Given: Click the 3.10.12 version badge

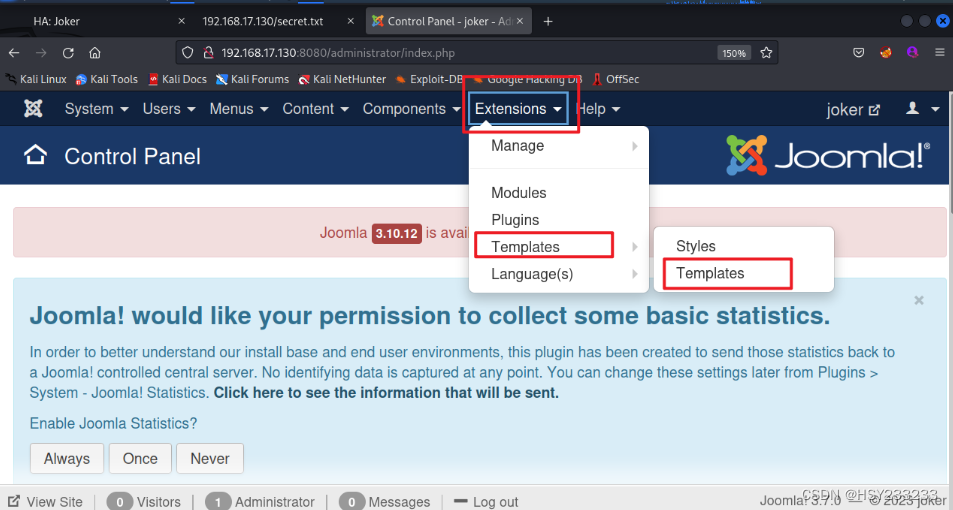Looking at the screenshot, I should pos(397,233).
